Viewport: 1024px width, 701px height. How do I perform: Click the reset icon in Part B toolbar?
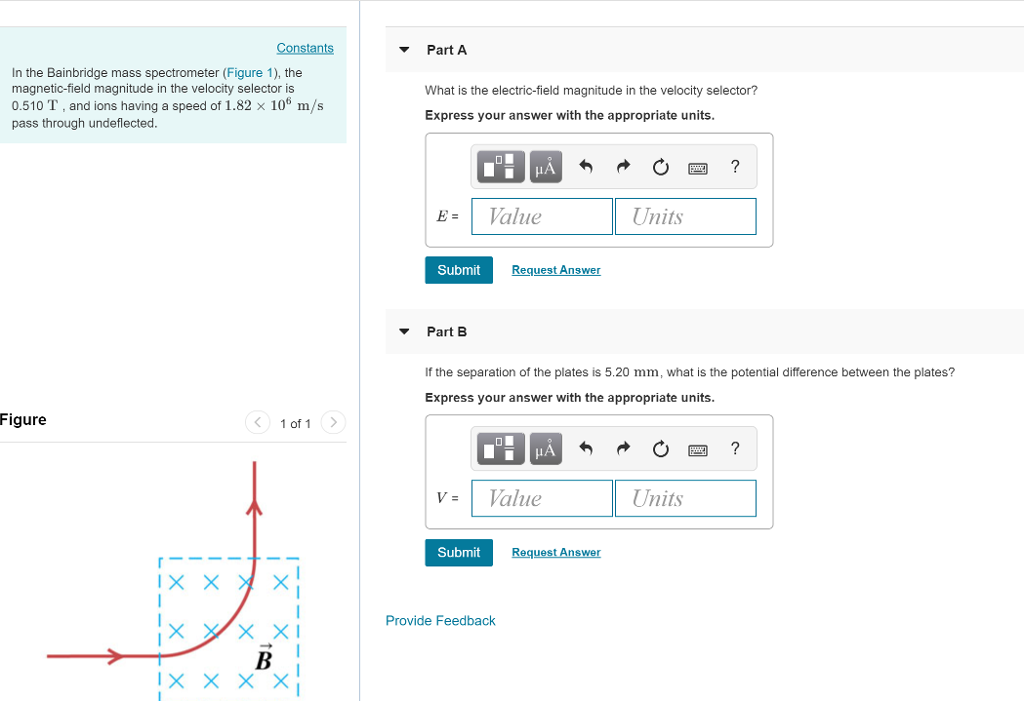pos(660,448)
